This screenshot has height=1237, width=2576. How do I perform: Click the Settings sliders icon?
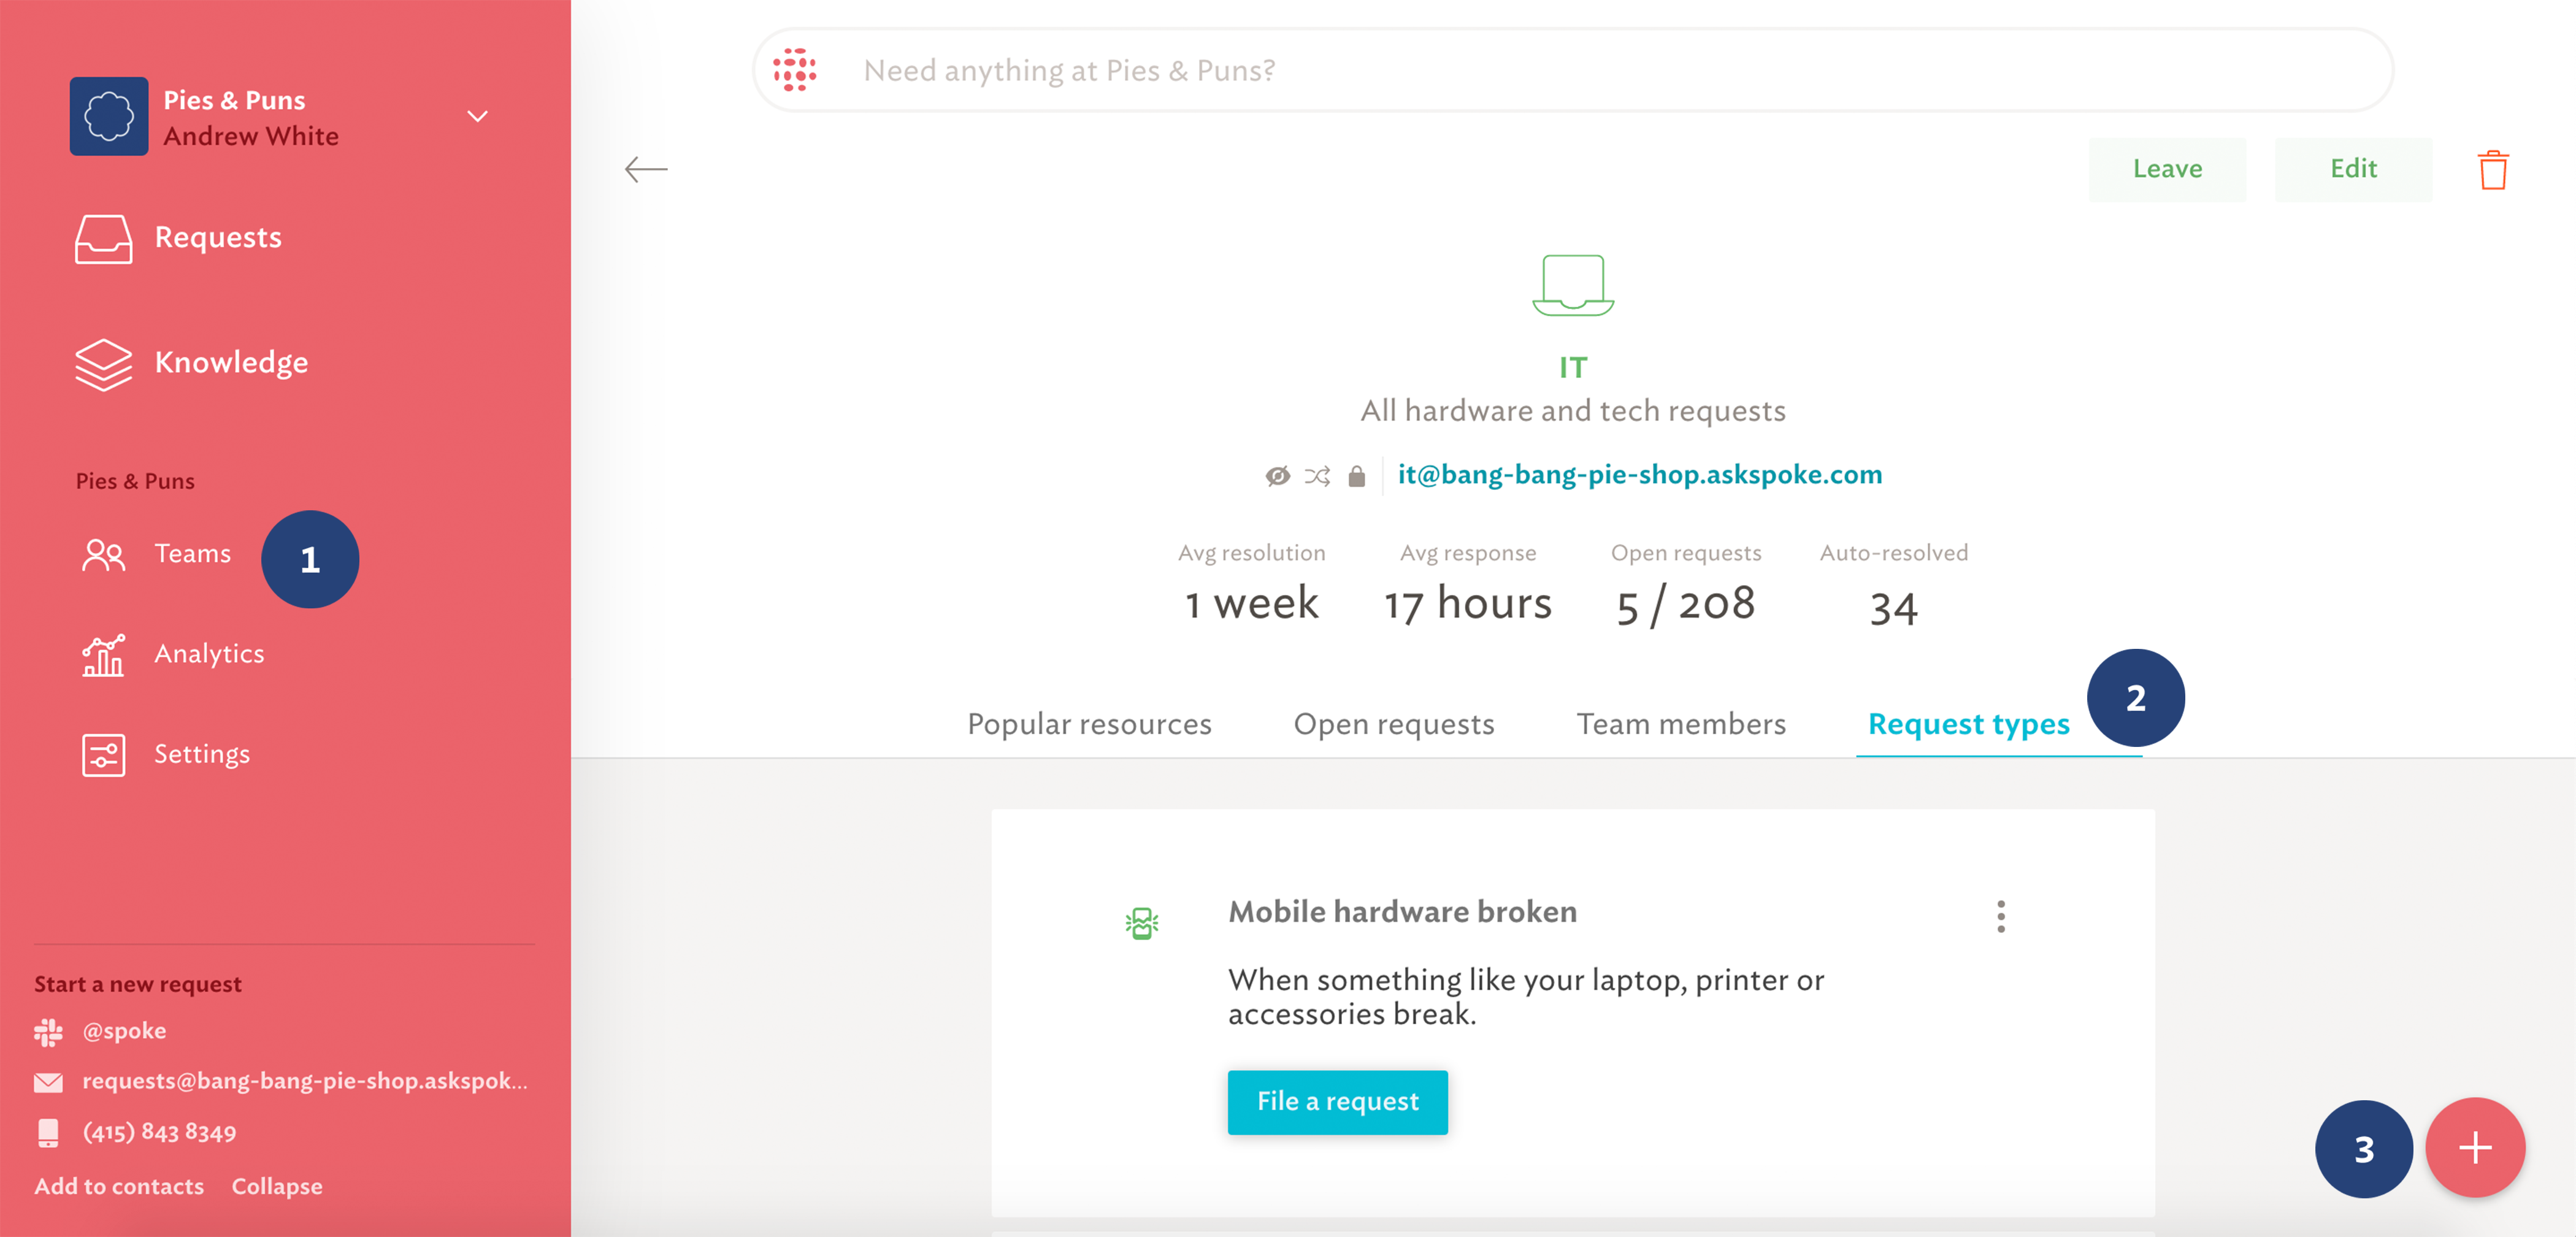103,755
